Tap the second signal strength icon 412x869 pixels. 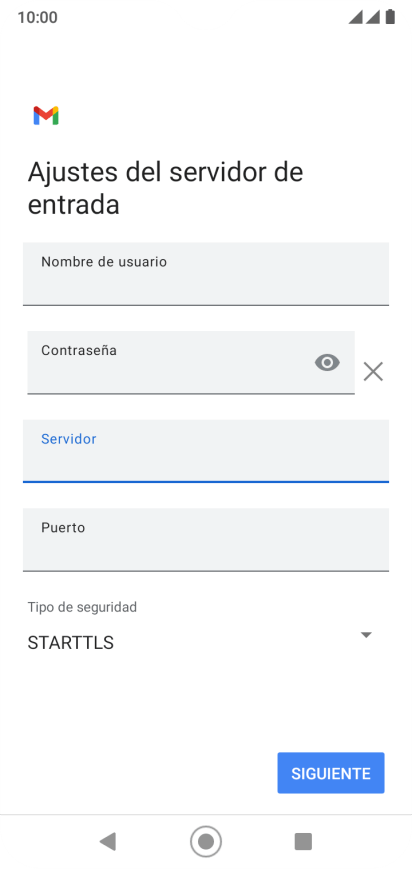pyautogui.click(x=372, y=17)
